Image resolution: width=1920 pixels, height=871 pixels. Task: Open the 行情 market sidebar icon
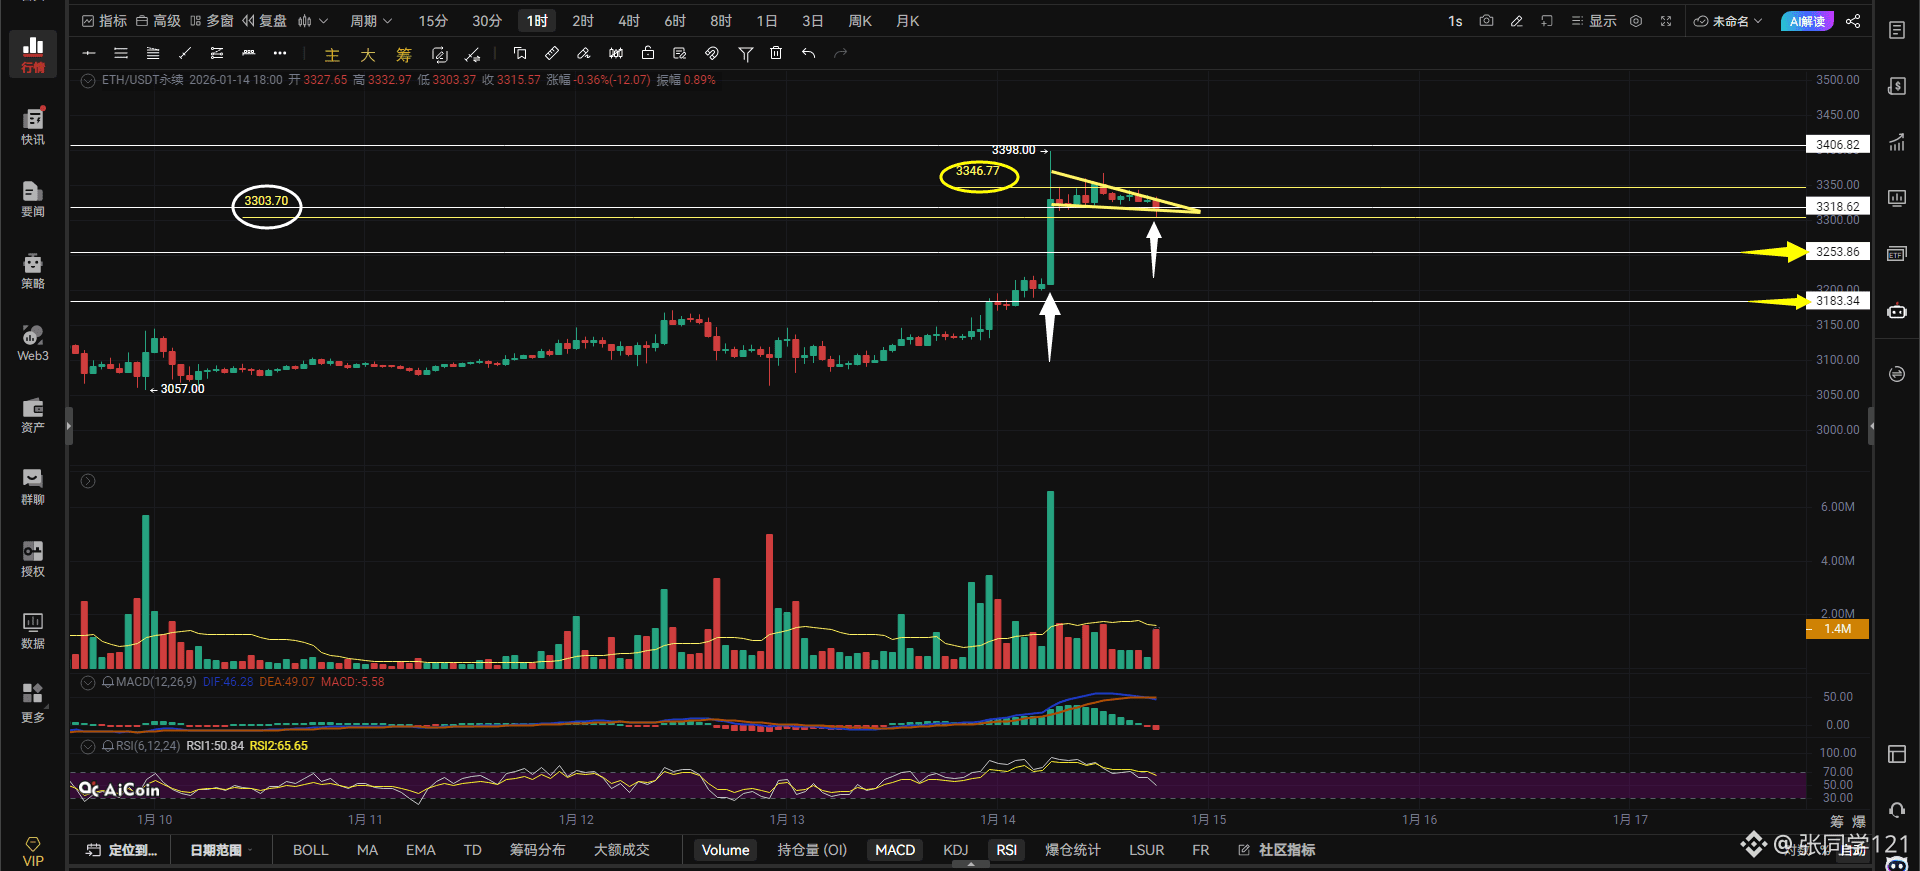[x=33, y=54]
